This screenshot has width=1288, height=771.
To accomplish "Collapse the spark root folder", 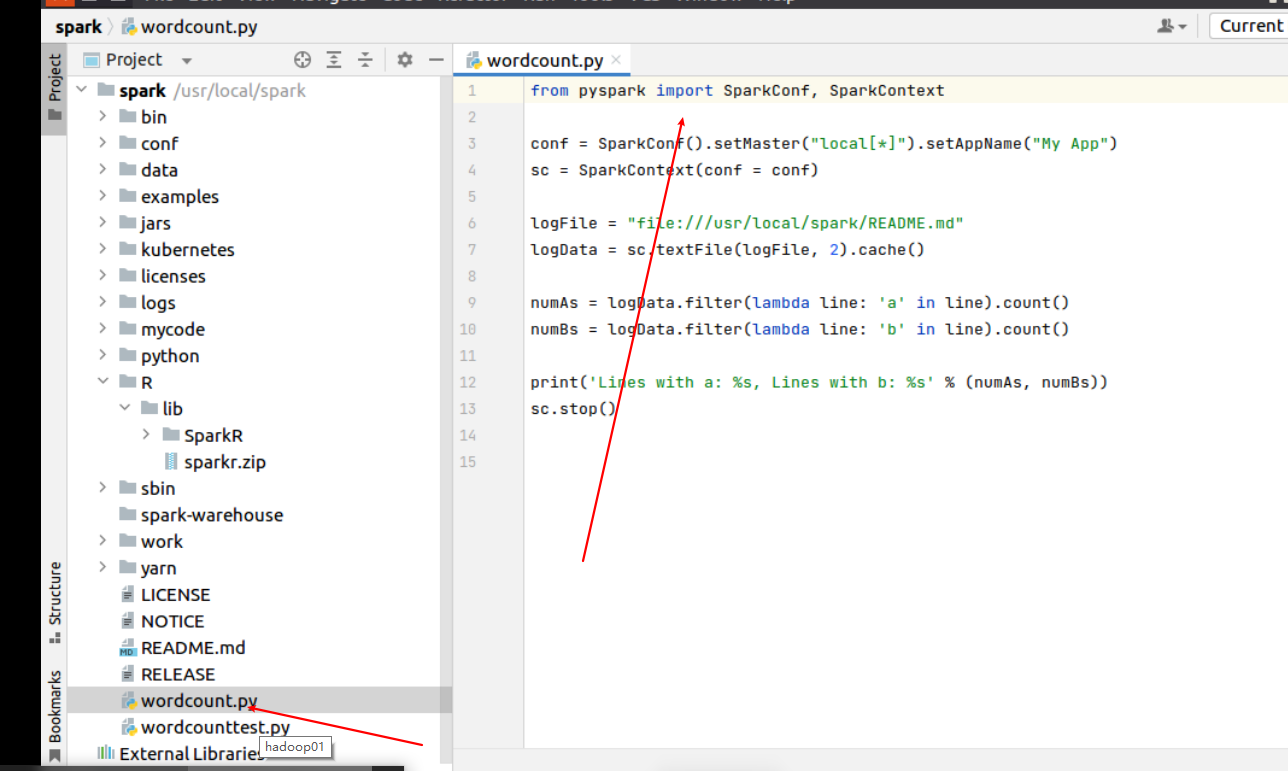I will click(x=81, y=90).
